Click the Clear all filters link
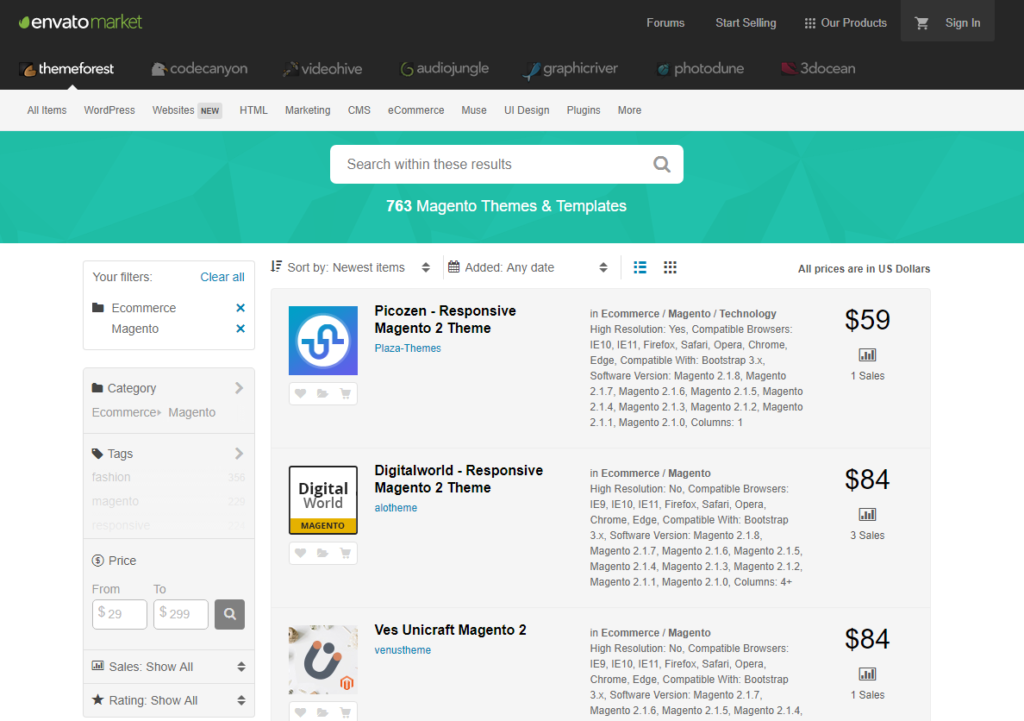Viewport: 1024px width, 721px height. tap(222, 277)
